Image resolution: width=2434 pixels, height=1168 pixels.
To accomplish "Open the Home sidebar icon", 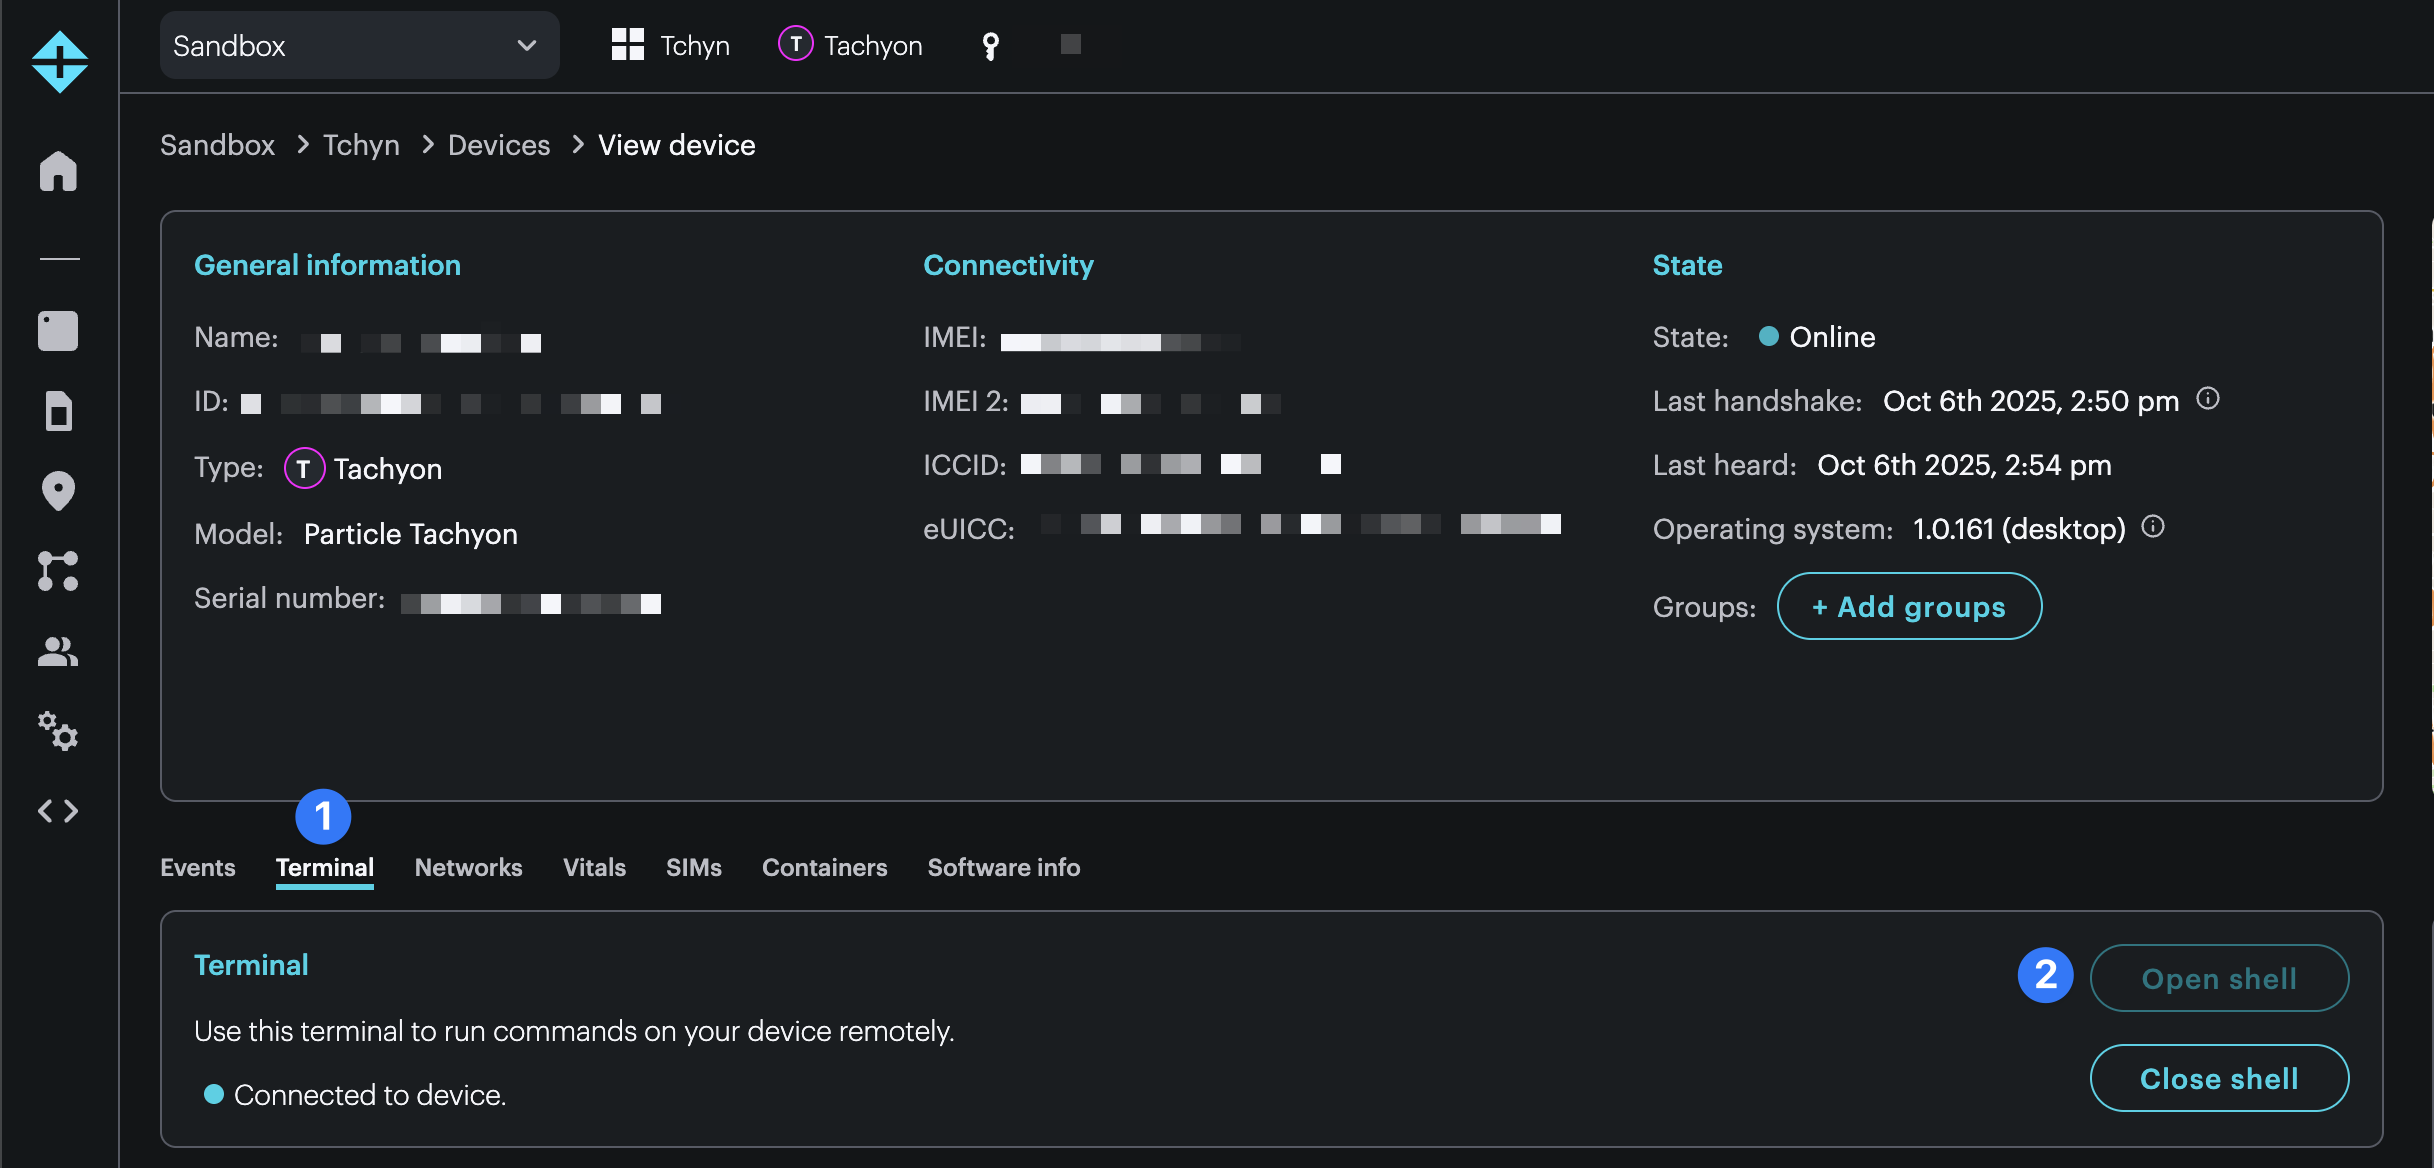I will tap(58, 171).
